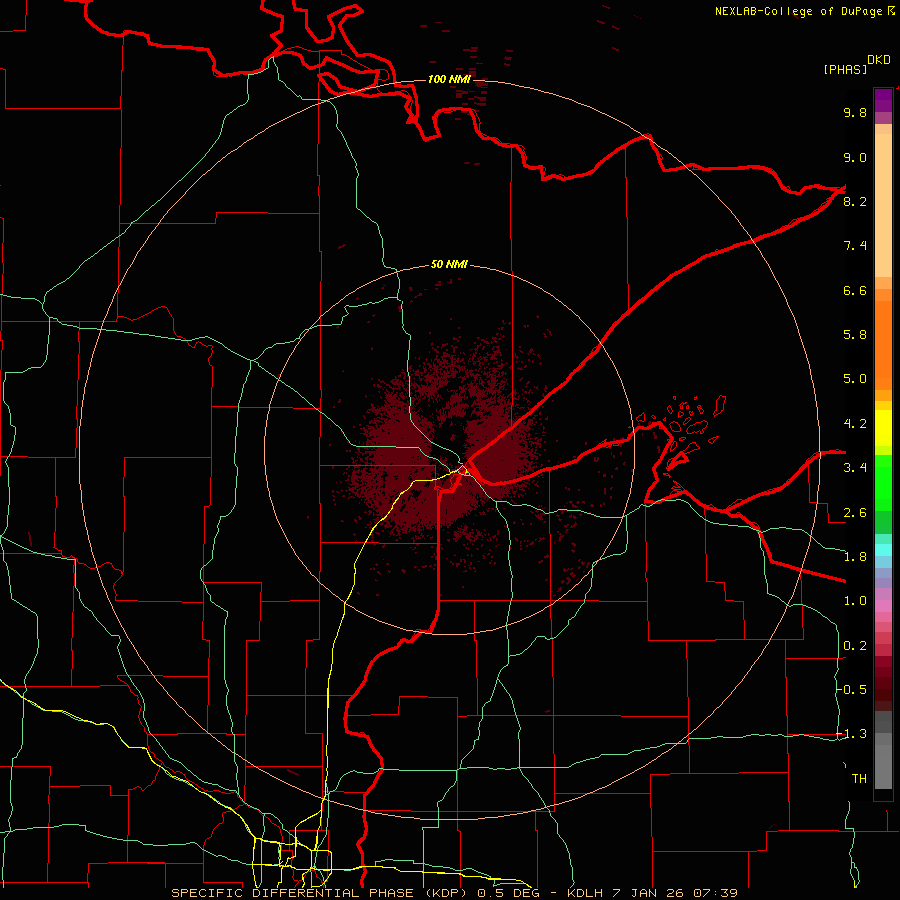Screen dimensions: 900x900
Task: Click the bright green segment of the color bar
Action: point(883,482)
